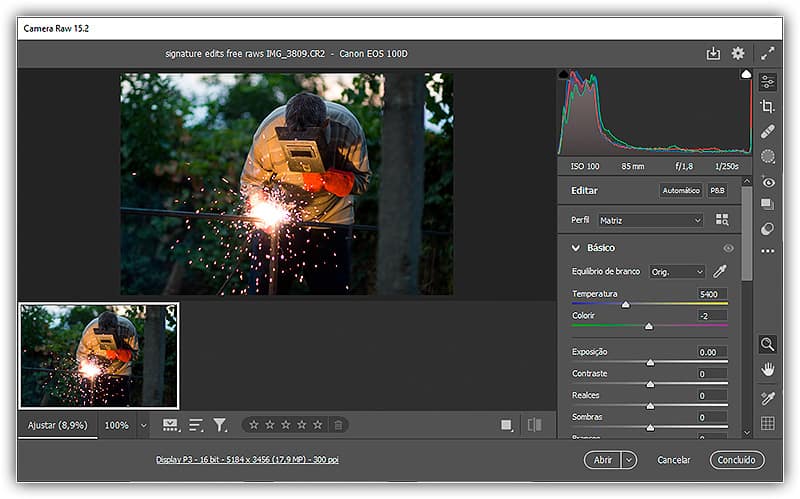Open the filter funnel icon
This screenshot has height=499, width=800.
[220, 425]
